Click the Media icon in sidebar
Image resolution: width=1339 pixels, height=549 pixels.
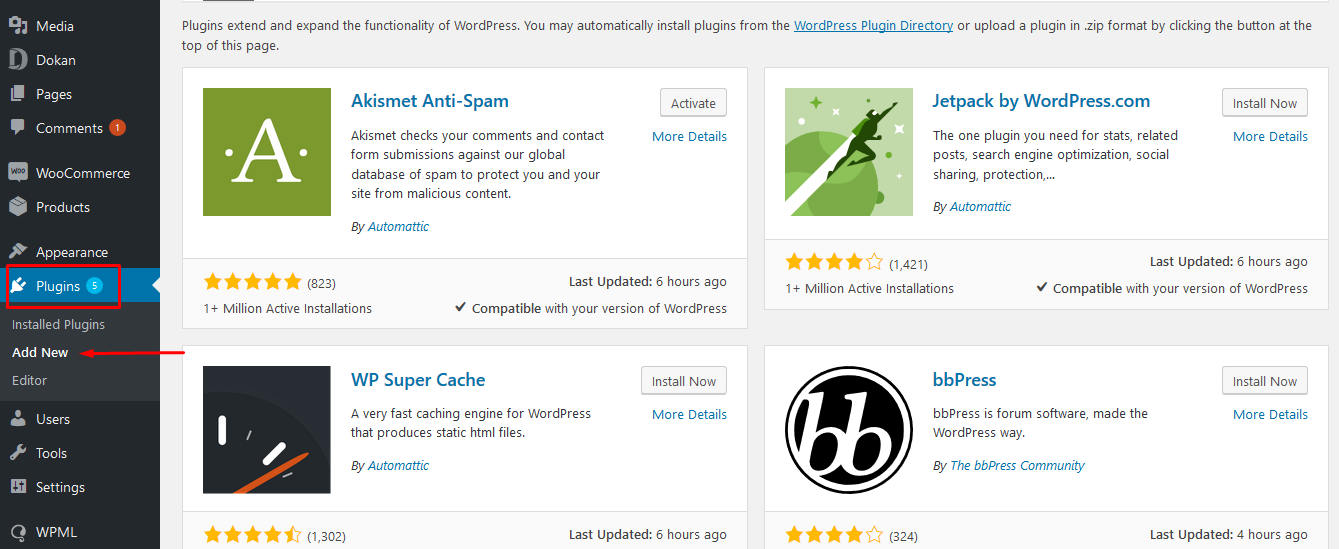point(18,26)
